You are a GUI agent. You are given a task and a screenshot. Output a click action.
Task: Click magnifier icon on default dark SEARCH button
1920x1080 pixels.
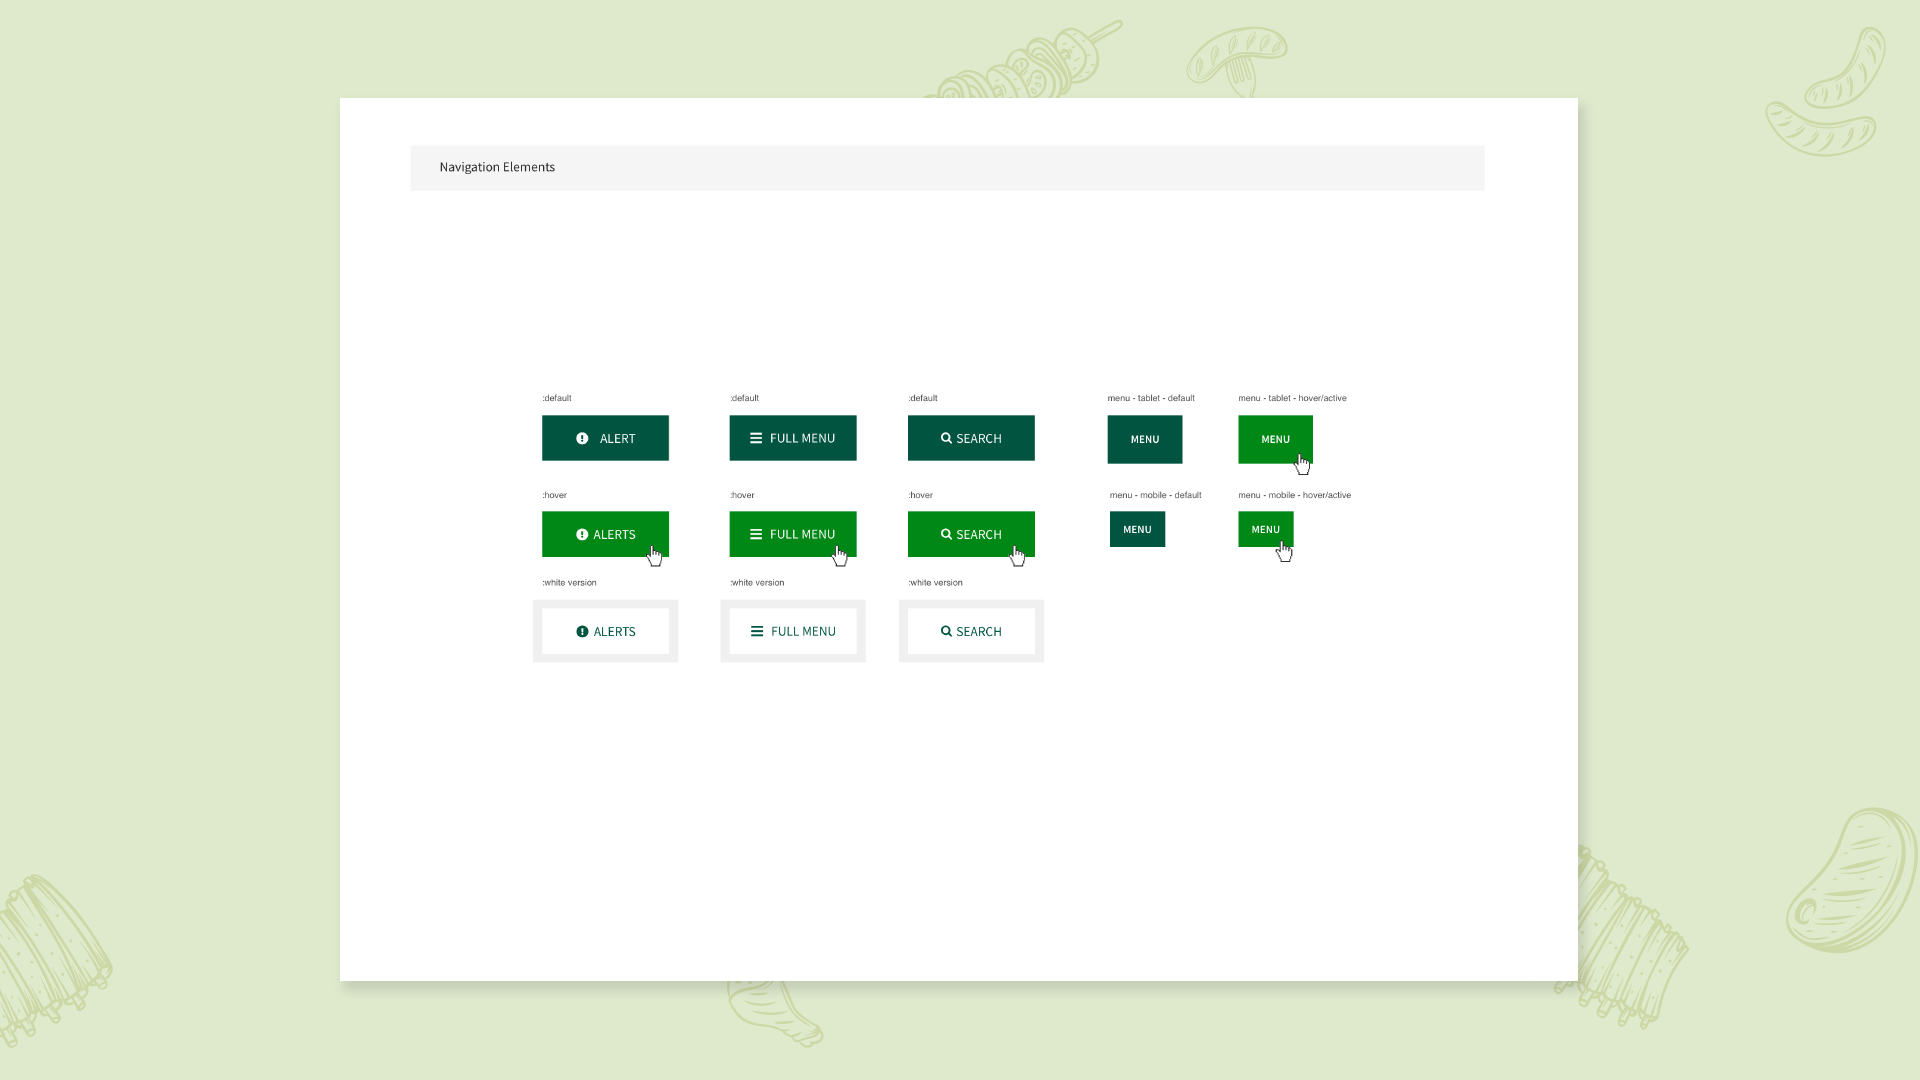point(946,438)
